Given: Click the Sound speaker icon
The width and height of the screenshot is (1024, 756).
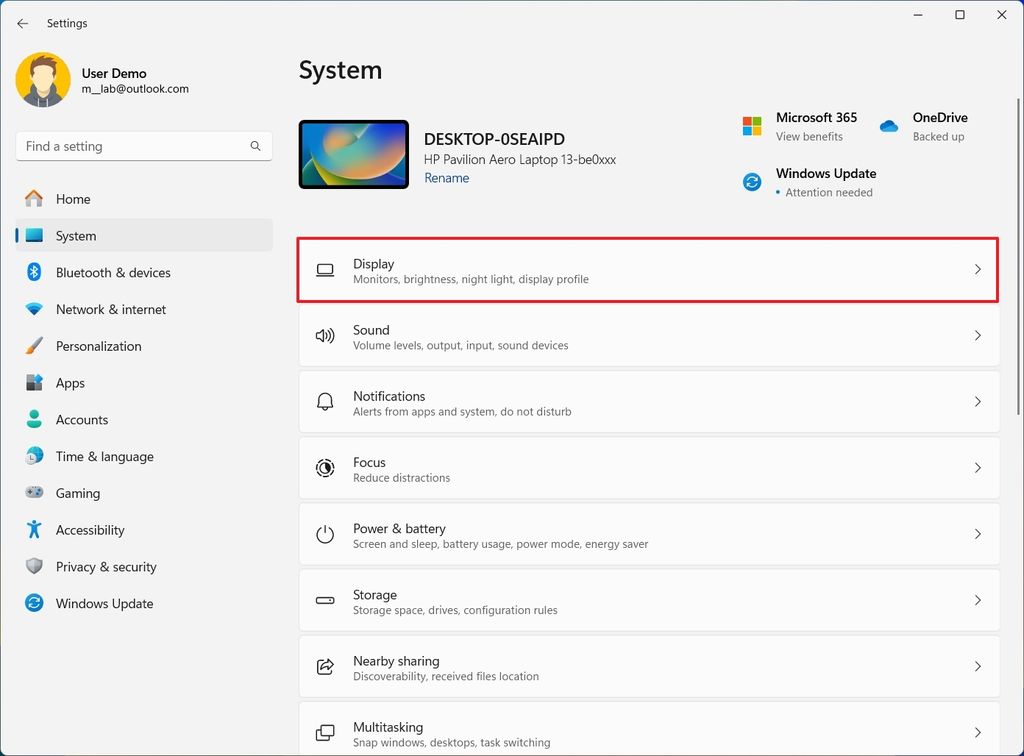Looking at the screenshot, I should pos(324,336).
